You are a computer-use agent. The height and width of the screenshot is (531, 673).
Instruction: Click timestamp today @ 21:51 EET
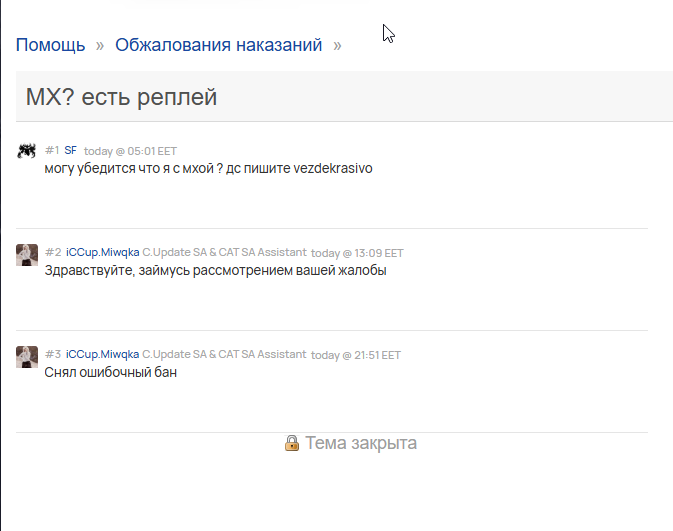point(356,355)
